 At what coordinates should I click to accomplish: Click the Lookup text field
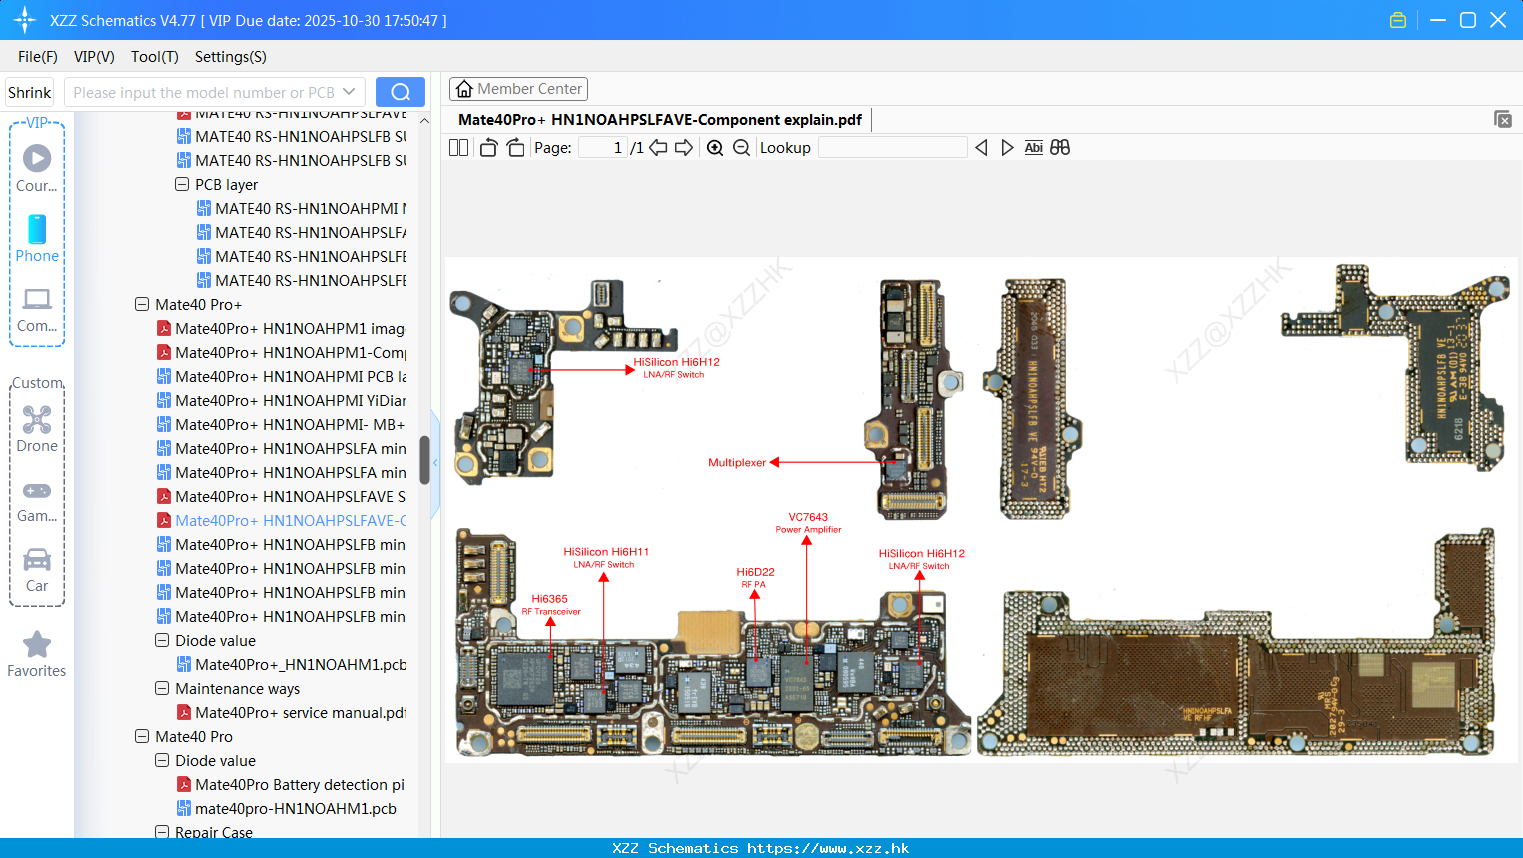(893, 148)
